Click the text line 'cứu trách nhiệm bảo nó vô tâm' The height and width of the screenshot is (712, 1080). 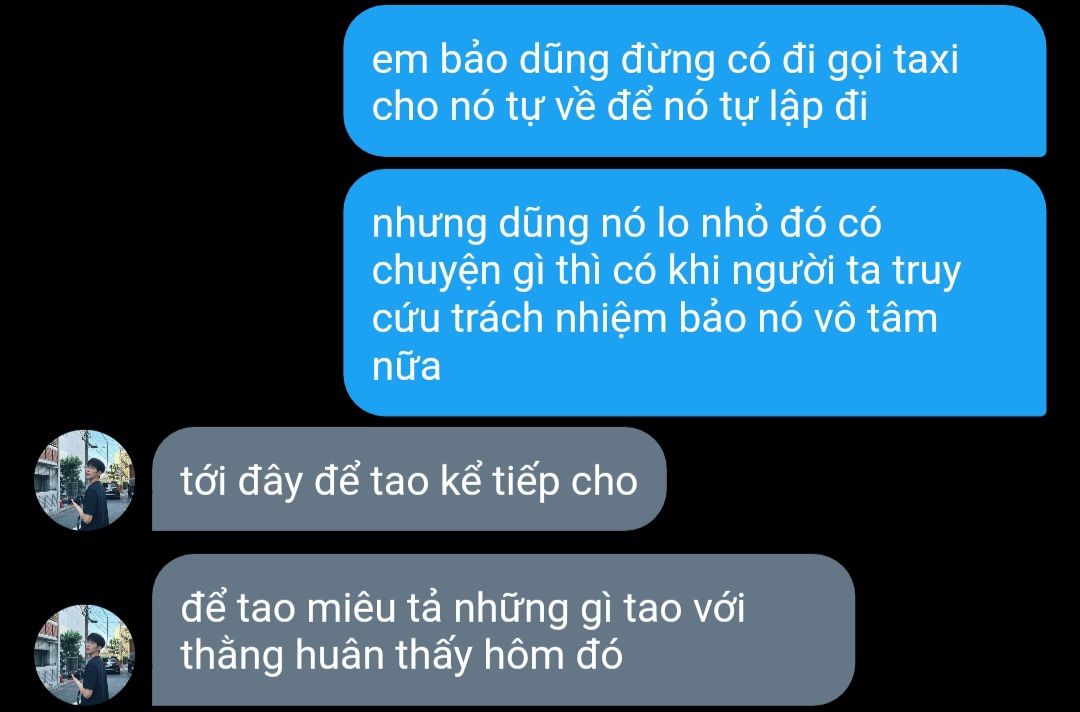[655, 318]
